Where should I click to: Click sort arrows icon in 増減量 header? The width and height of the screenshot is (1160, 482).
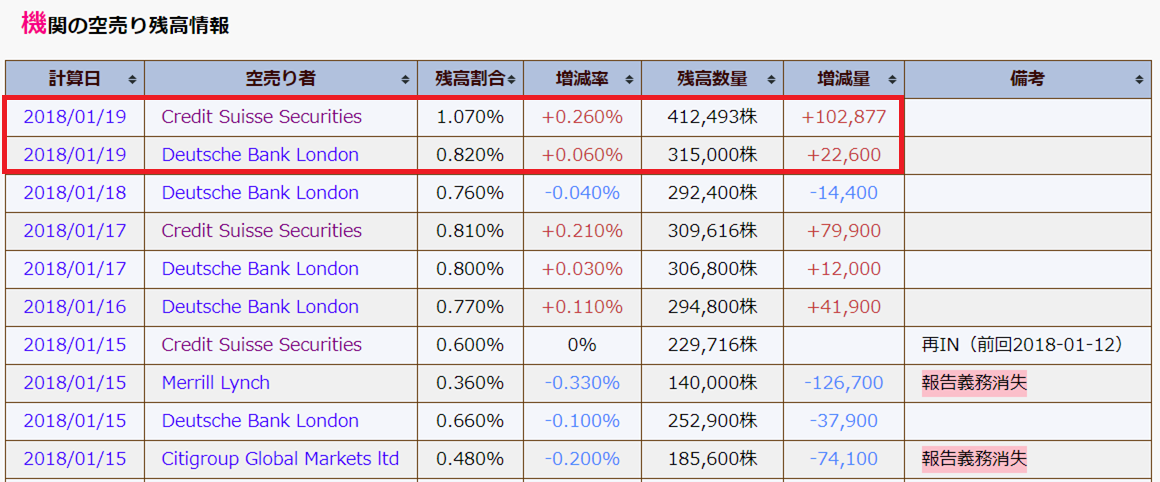[892, 79]
